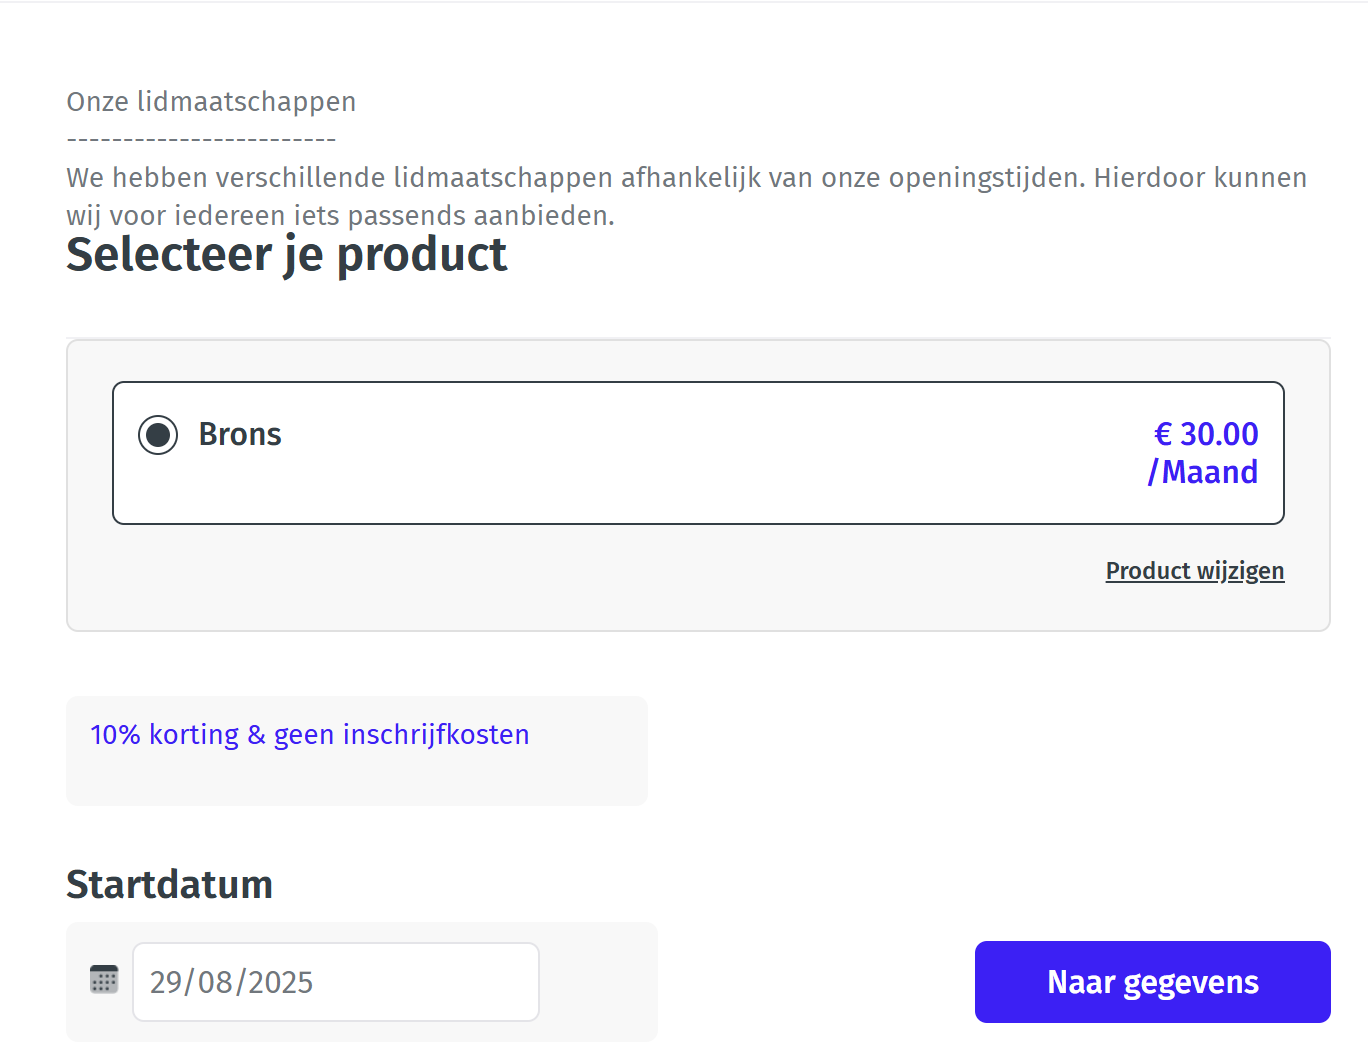Click the Startdatum heading
Image resolution: width=1368 pixels, height=1063 pixels.
point(170,885)
